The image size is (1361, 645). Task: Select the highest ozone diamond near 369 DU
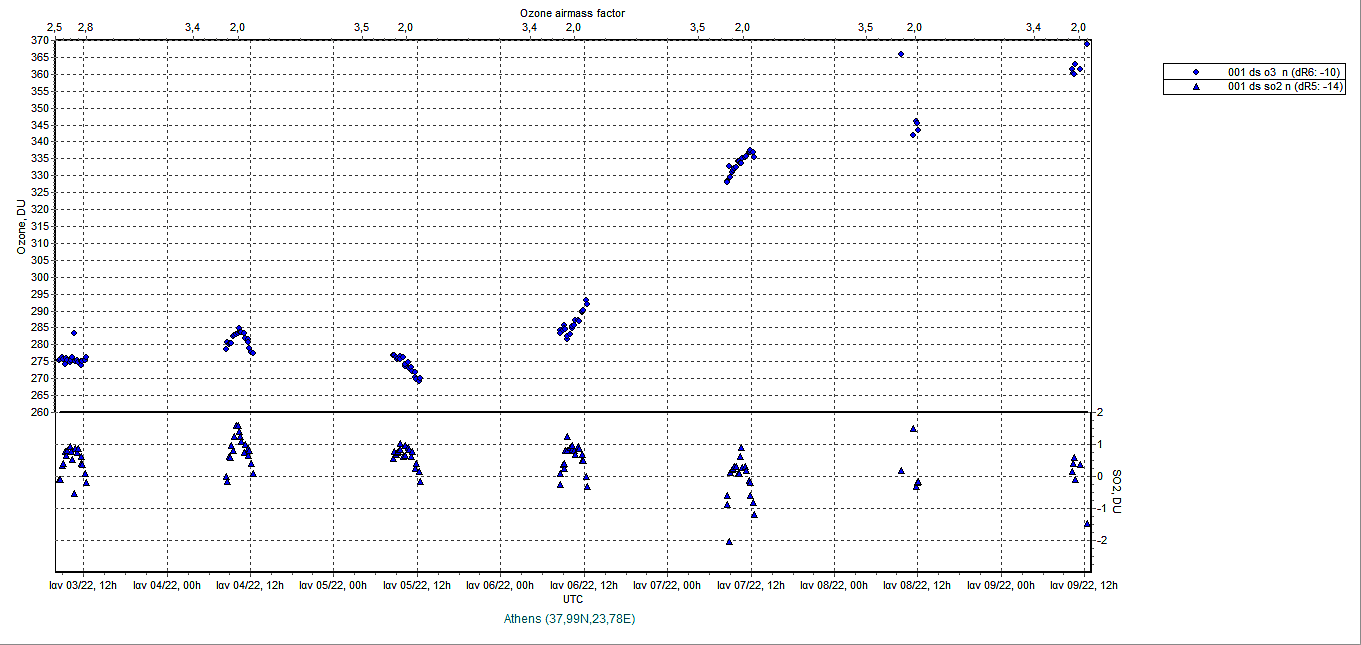click(x=1087, y=44)
